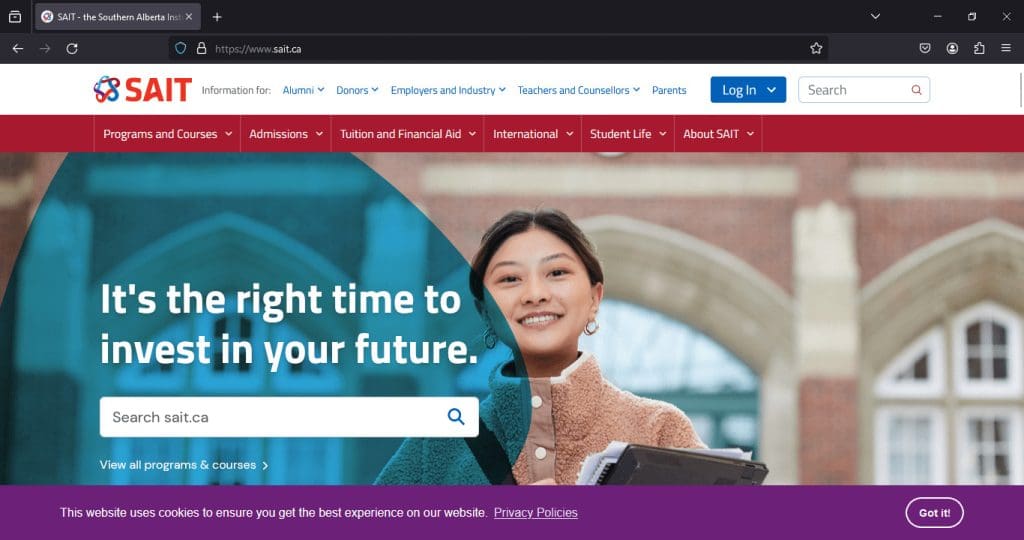Click the Save to Pocket icon
Screen dimensions: 1024x540
[x=925, y=48]
